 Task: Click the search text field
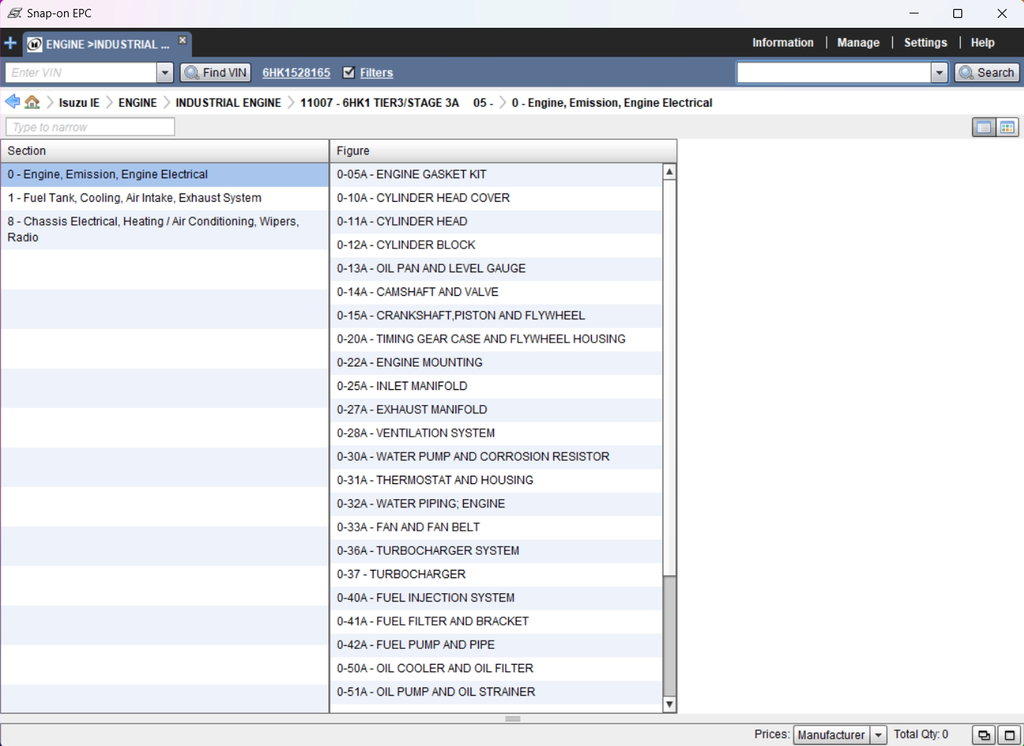(x=834, y=73)
